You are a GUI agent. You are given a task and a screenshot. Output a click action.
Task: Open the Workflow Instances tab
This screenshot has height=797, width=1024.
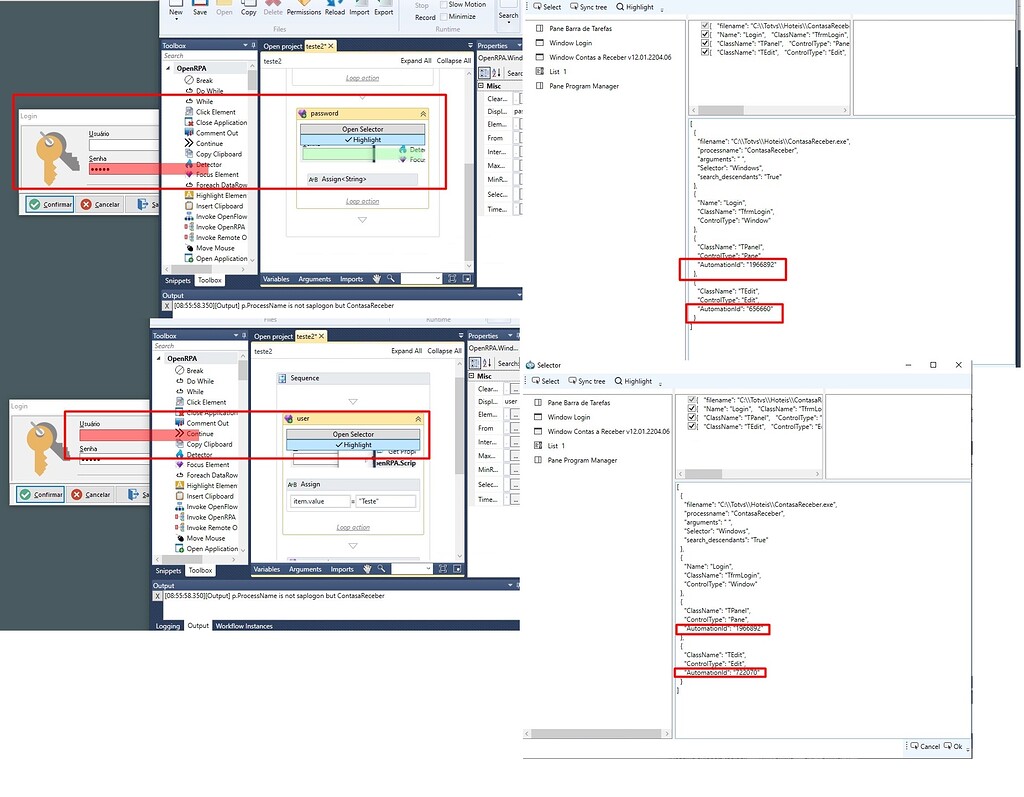click(244, 626)
